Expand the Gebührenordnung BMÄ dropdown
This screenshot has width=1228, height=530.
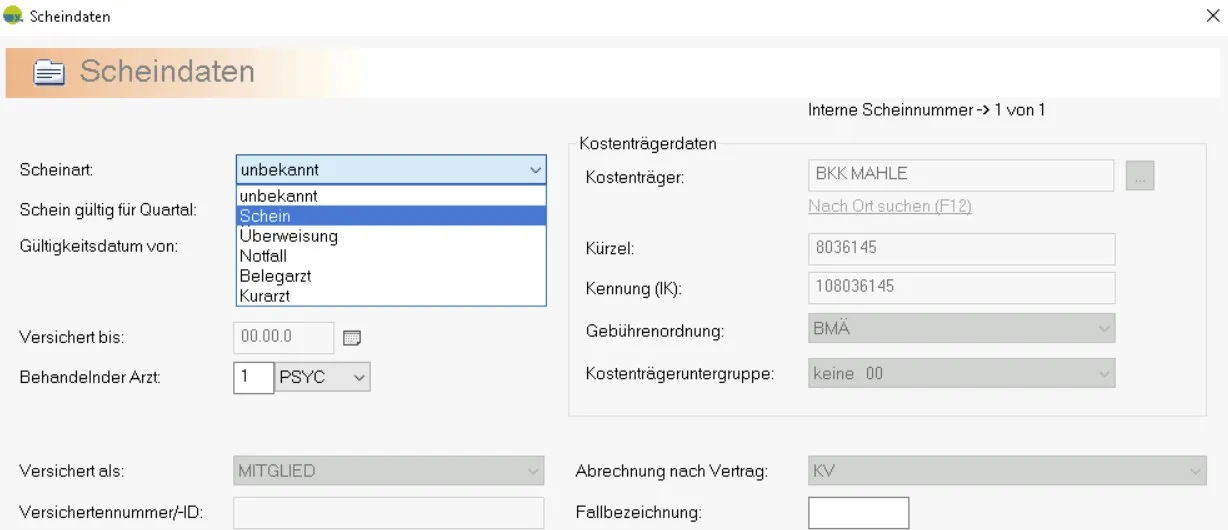[1104, 328]
